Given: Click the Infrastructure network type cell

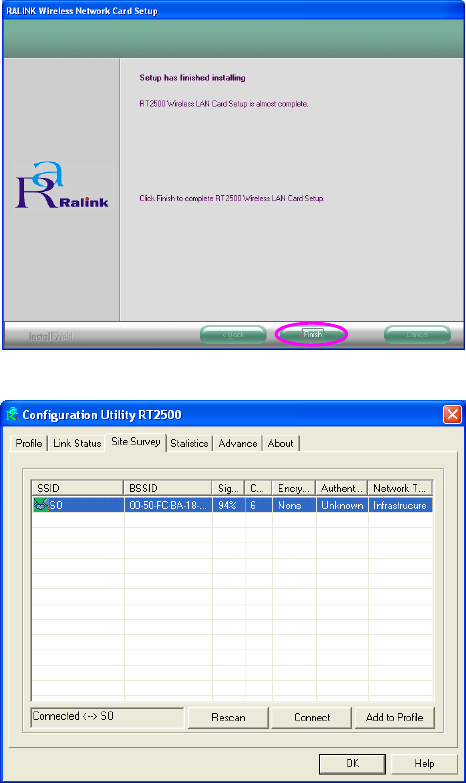Looking at the screenshot, I should 400,505.
